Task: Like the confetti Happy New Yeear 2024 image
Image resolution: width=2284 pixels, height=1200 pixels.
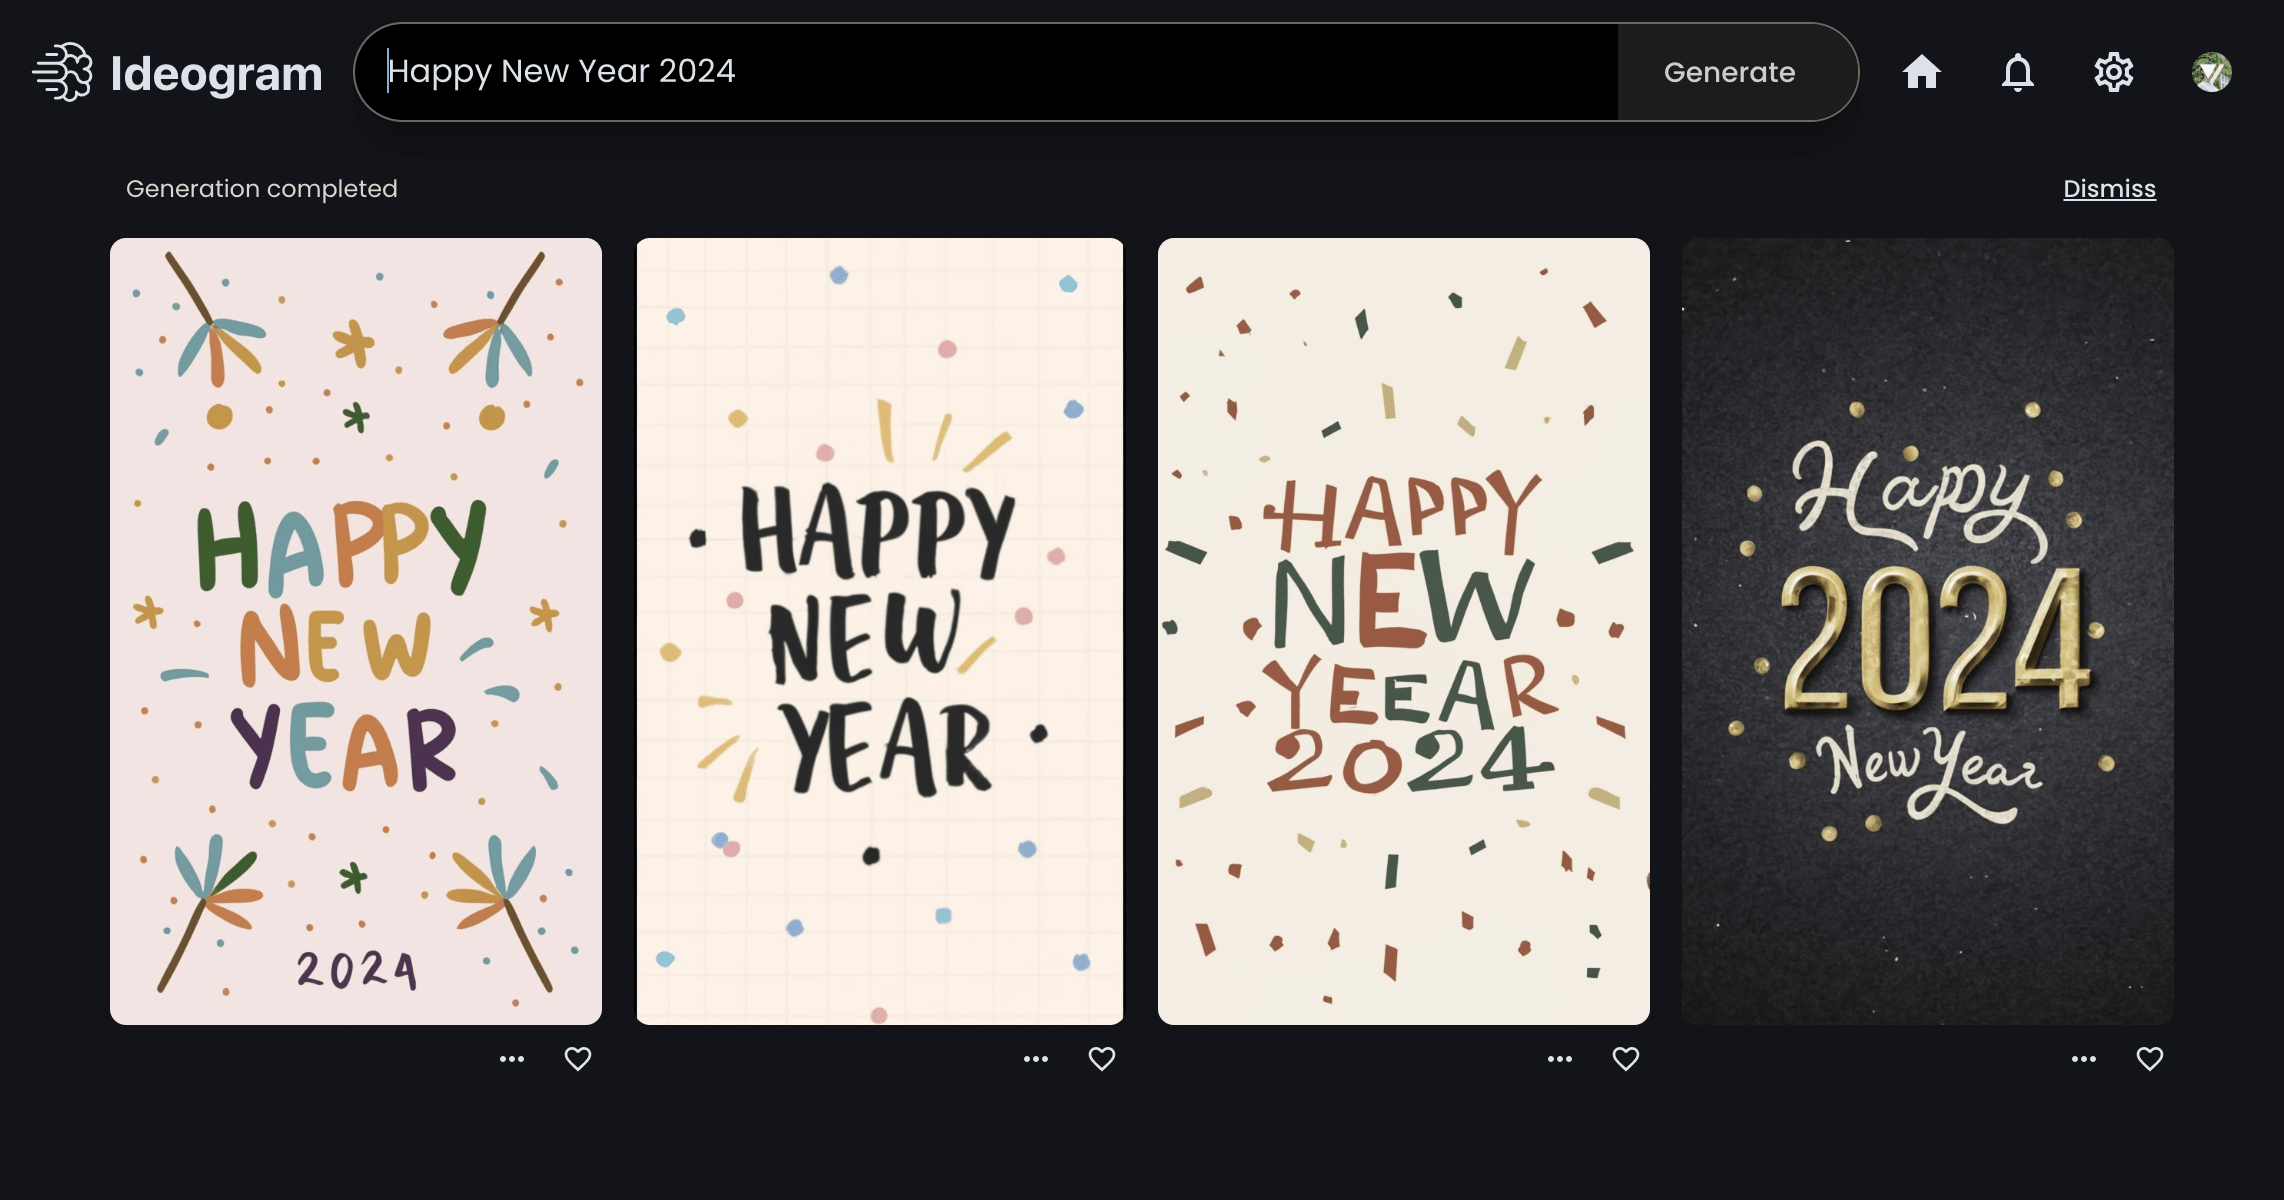Action: pos(1626,1058)
